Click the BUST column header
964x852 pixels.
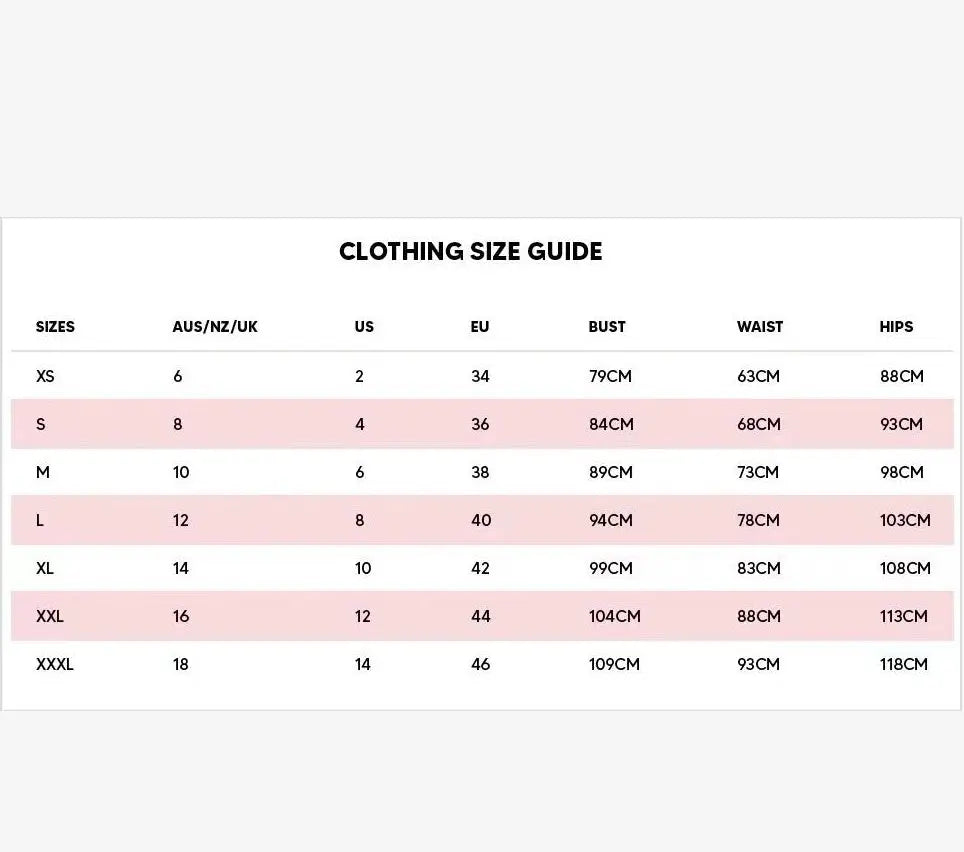[607, 327]
